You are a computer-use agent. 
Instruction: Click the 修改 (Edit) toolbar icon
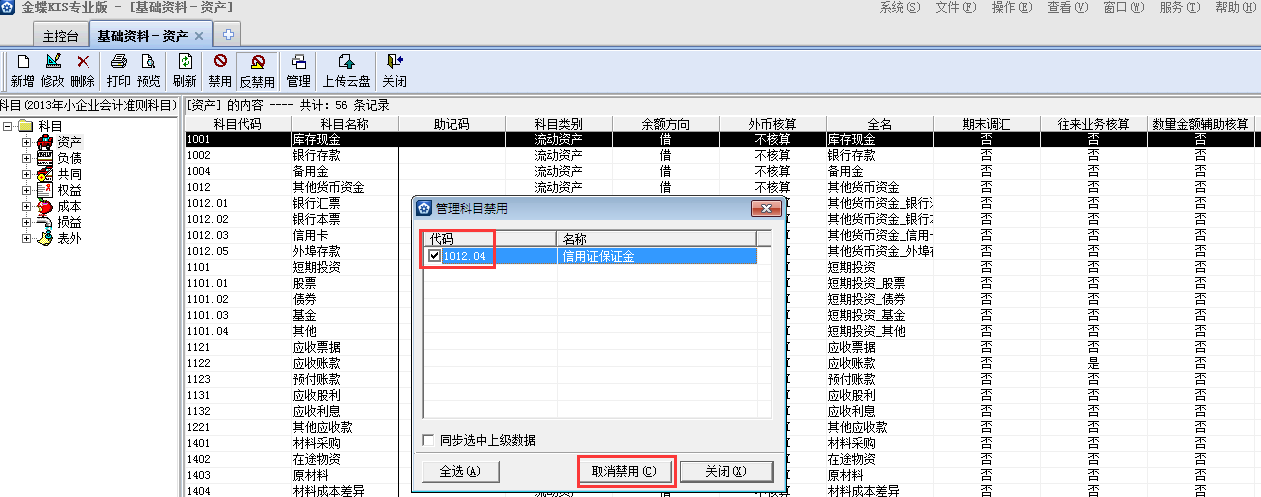click(53, 70)
